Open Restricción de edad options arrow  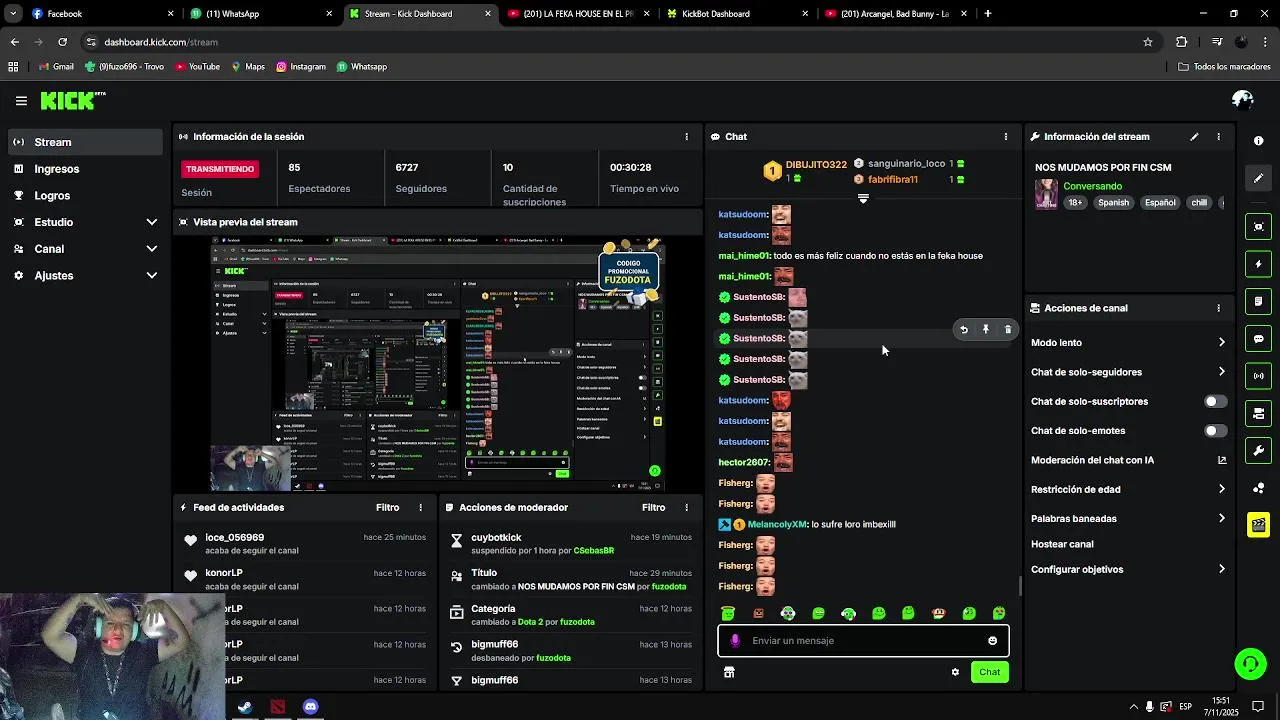(1221, 489)
